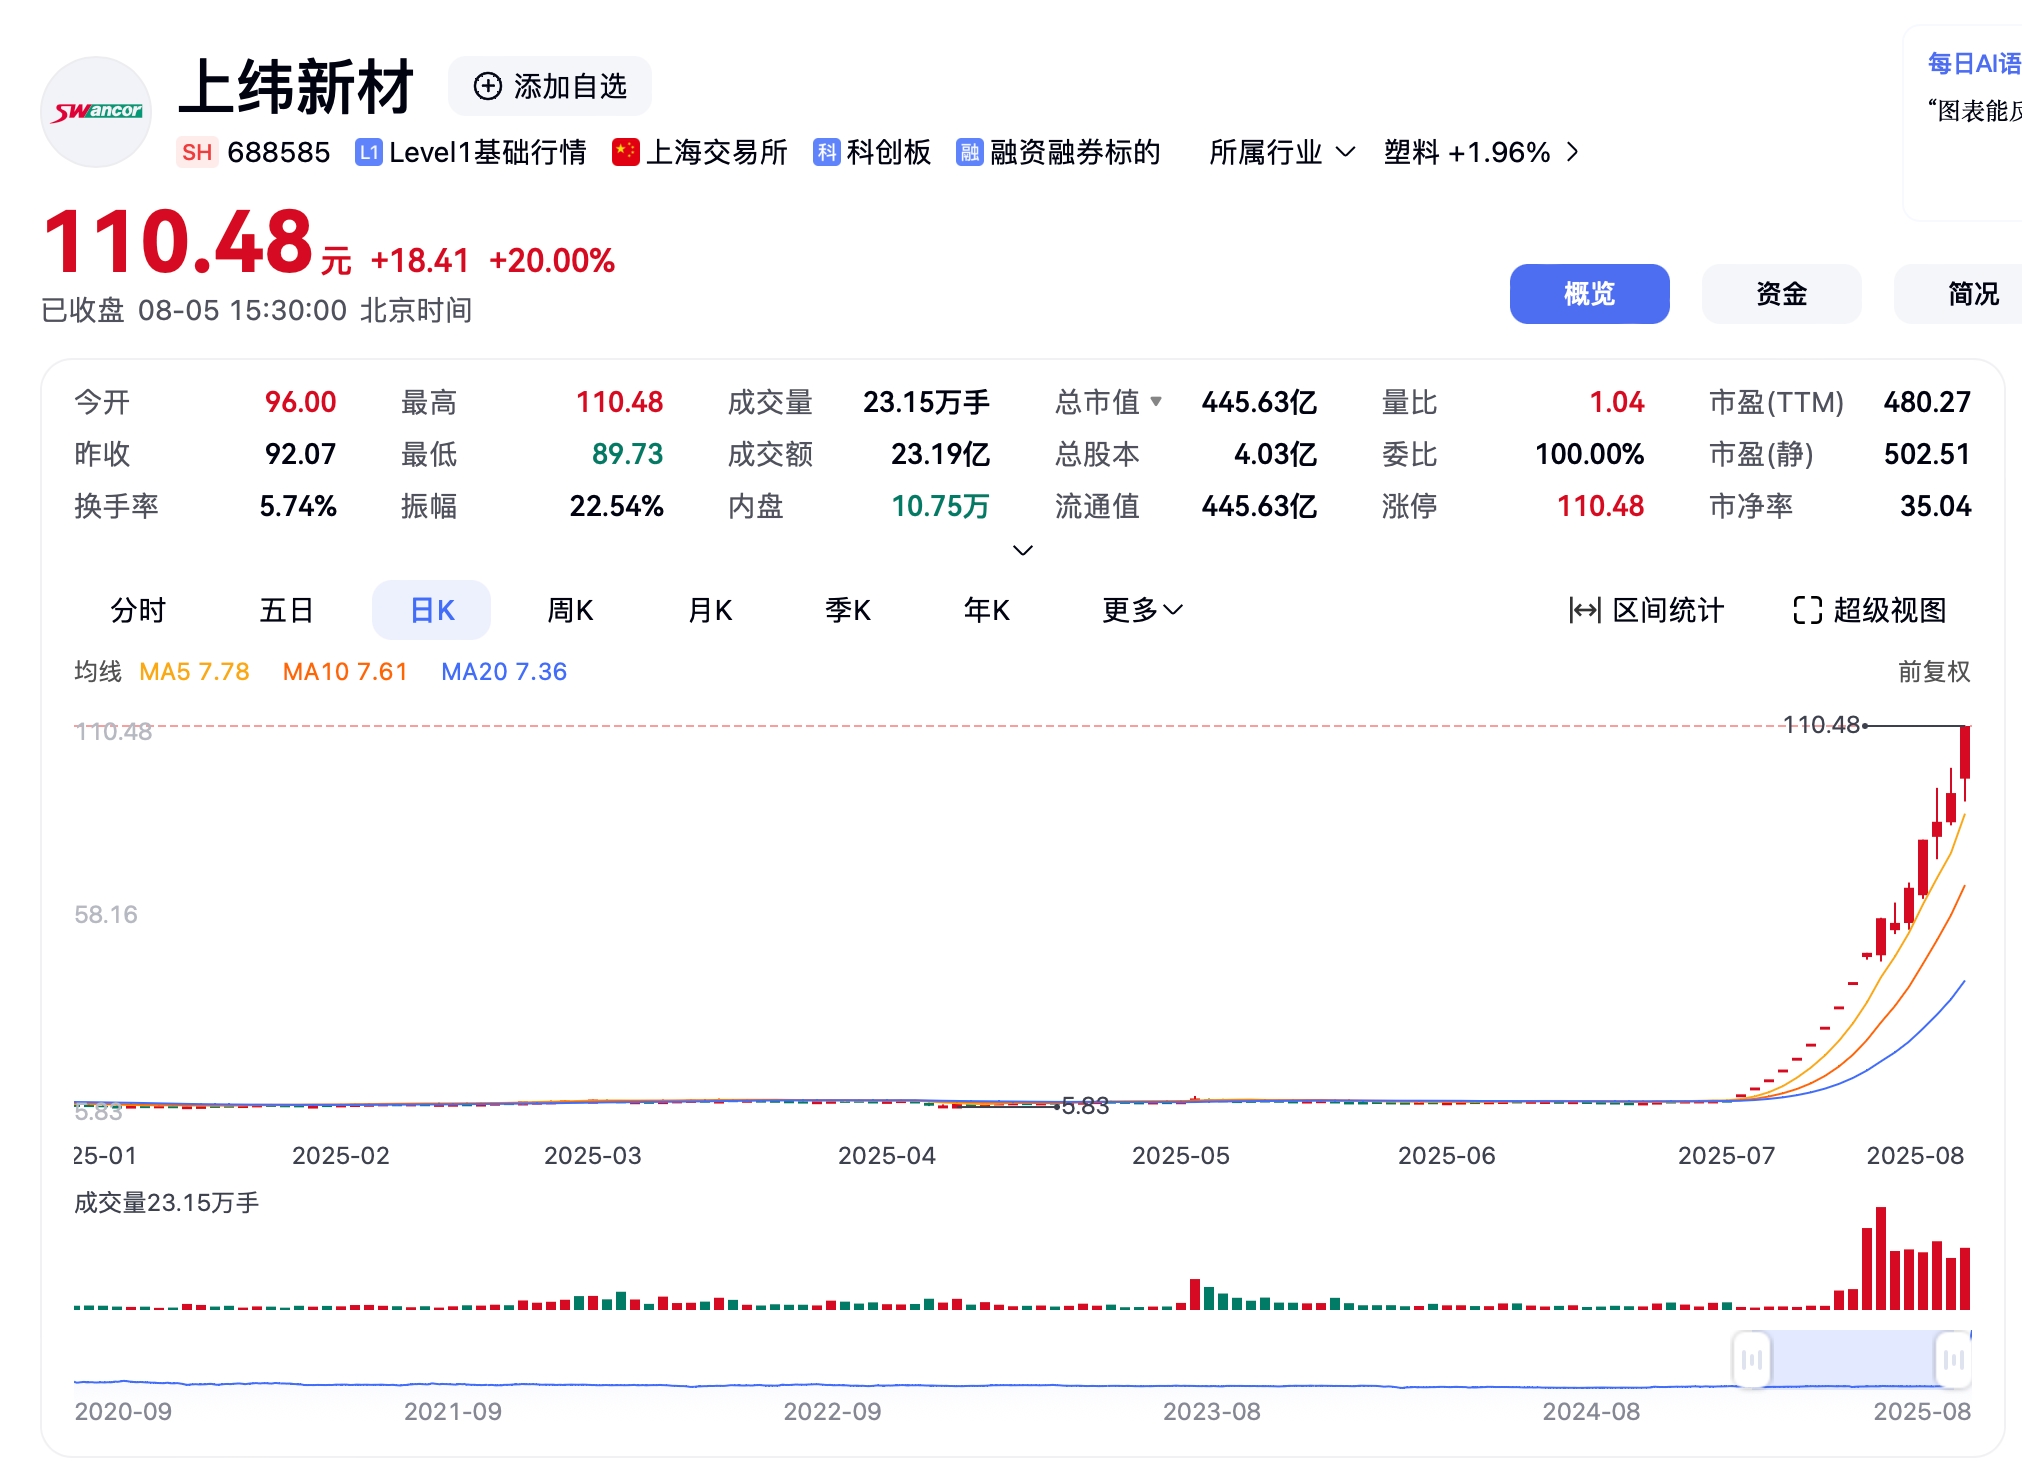
Task: Click MA10 7.61 indicator label
Action: (345, 671)
